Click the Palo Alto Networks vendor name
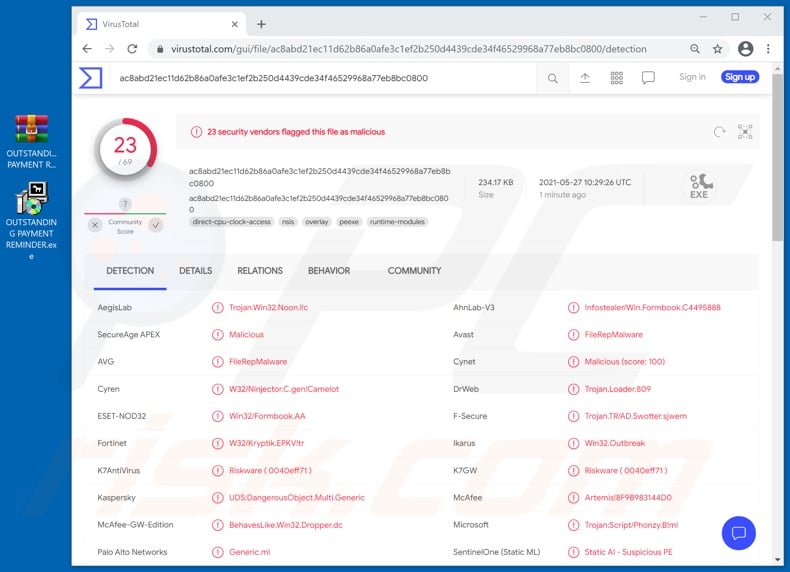790x572 pixels. coord(132,552)
